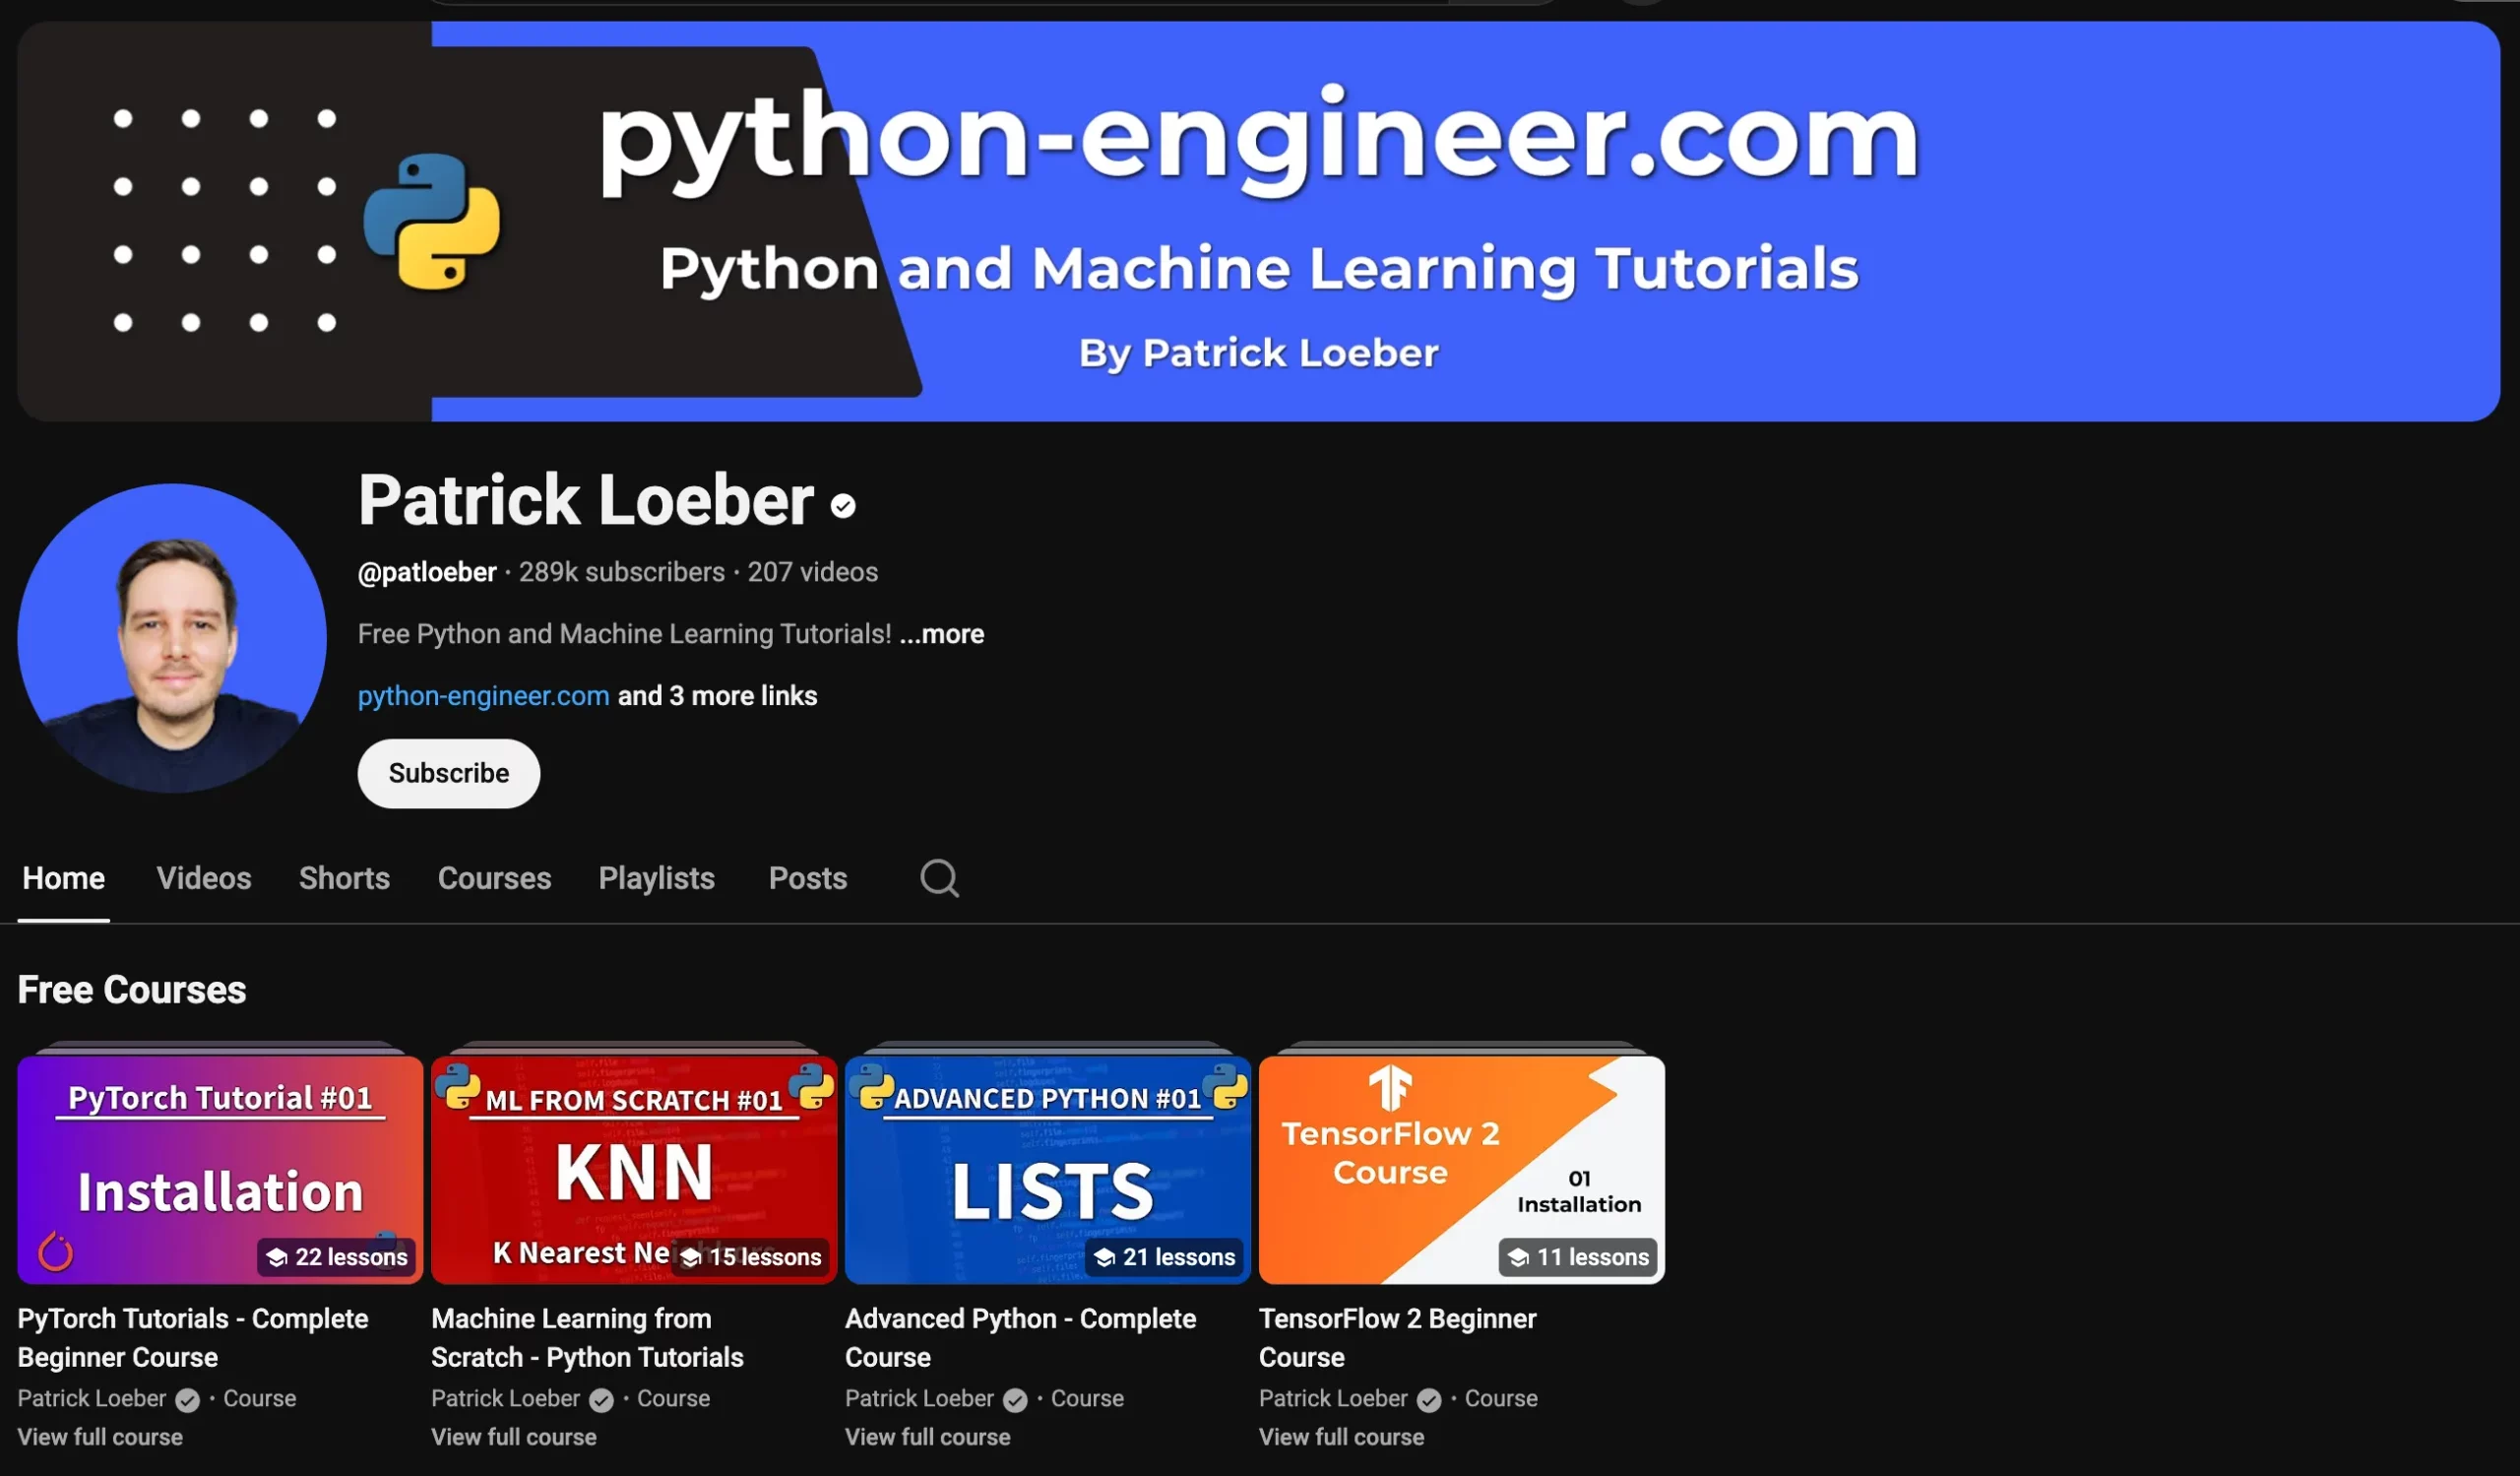Click the 21 lessons badge on Advanced Python
This screenshot has width=2520, height=1476.
1164,1257
